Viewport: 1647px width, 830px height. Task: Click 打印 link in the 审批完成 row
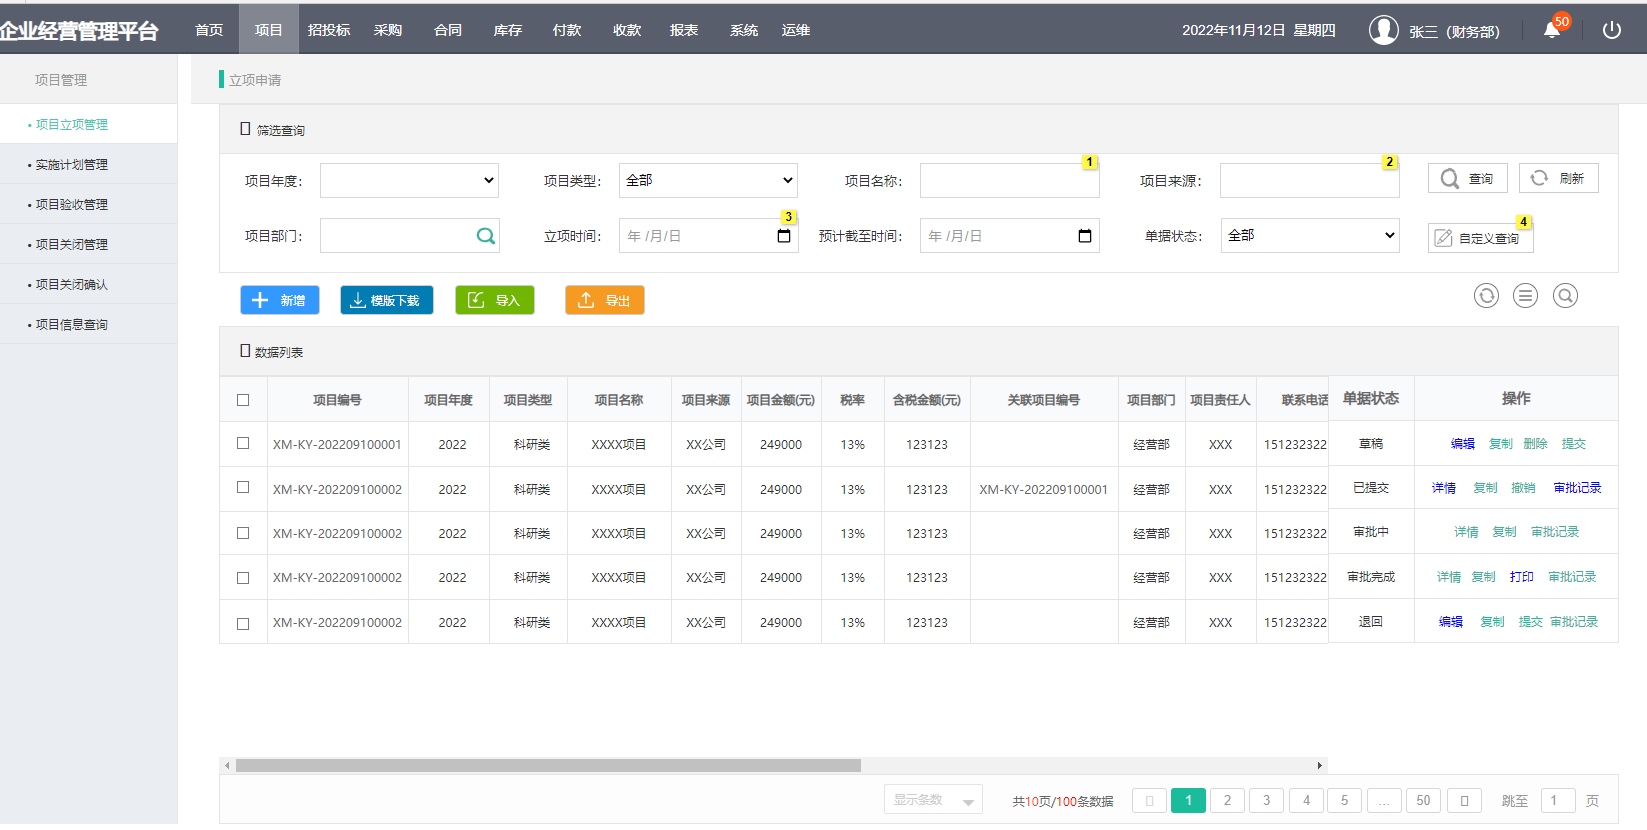[x=1522, y=577]
